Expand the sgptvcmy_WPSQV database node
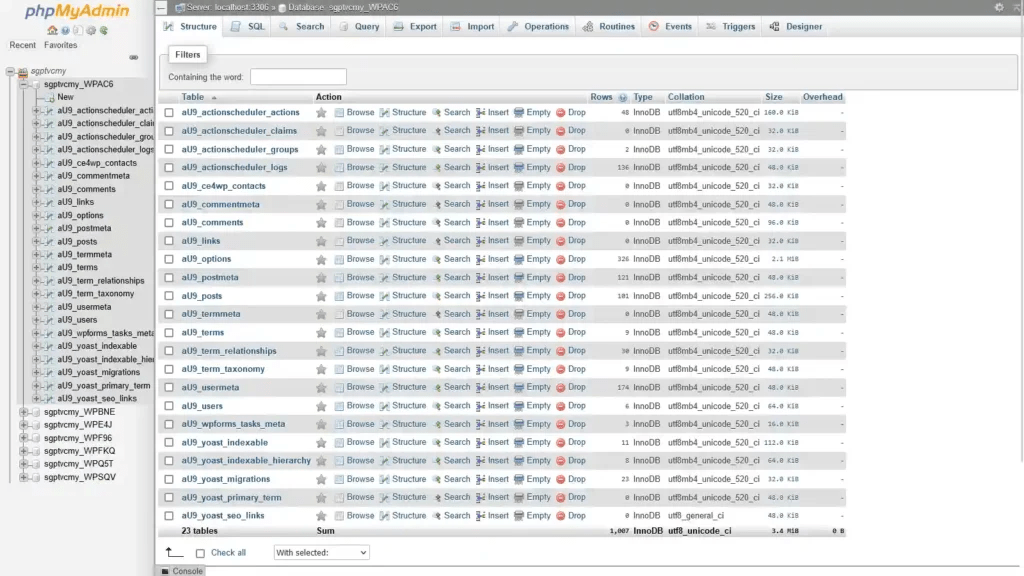Screen dimensions: 1024x576 pos(23,477)
